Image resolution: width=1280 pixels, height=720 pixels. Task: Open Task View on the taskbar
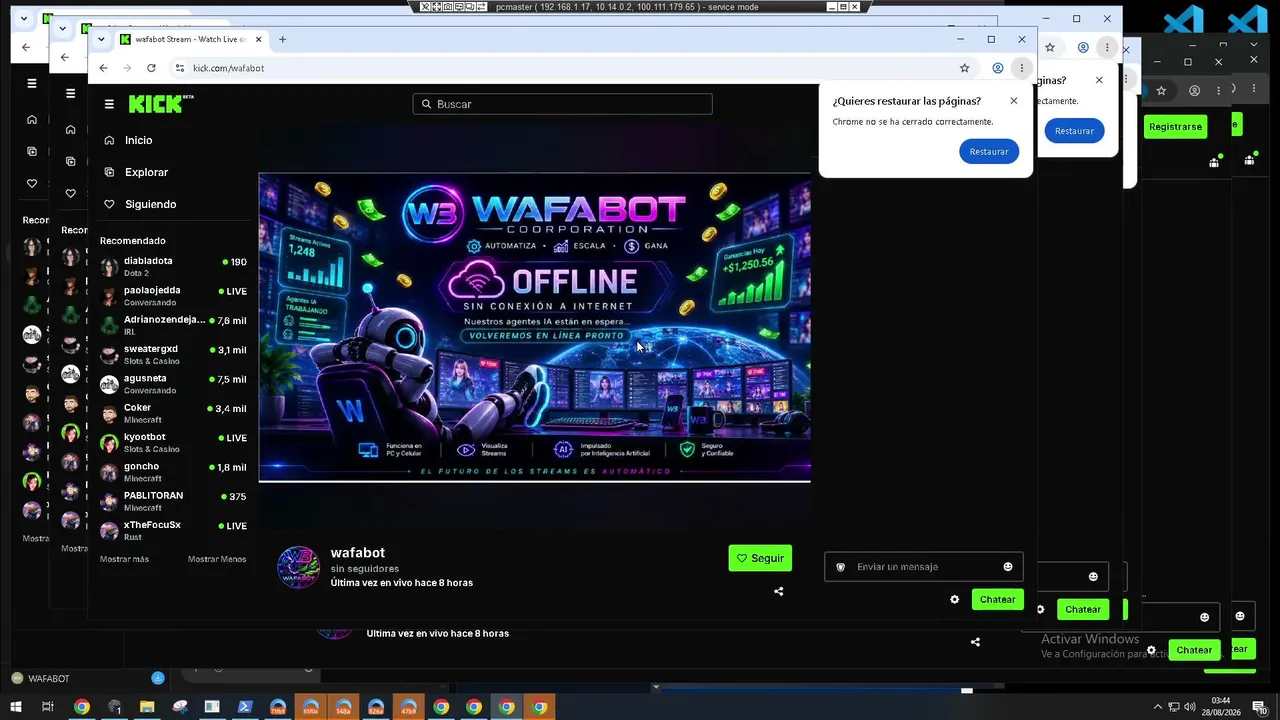click(x=47, y=707)
